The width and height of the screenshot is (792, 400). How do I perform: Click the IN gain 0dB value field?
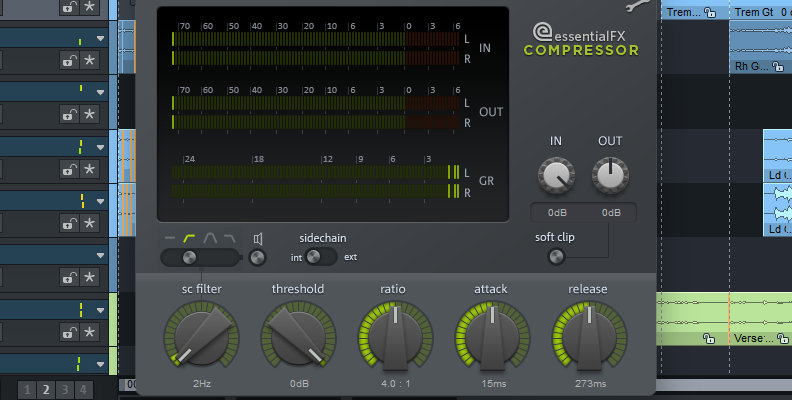[x=557, y=213]
